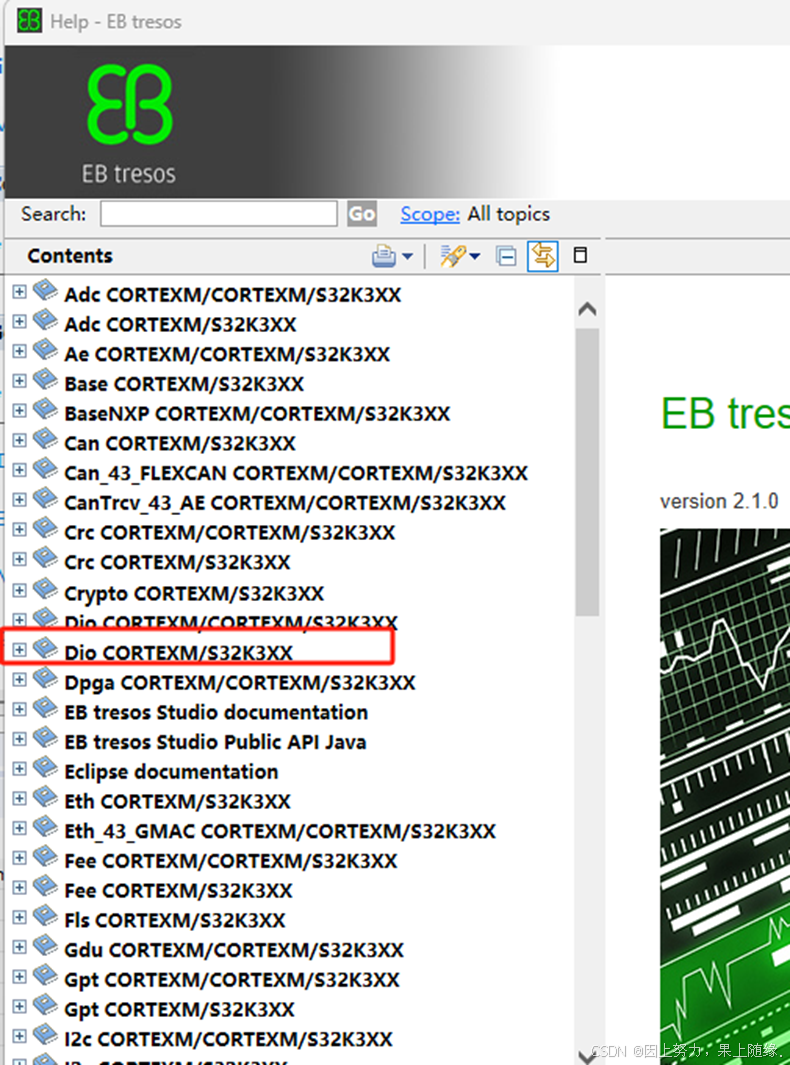This screenshot has width=790, height=1065.
Task: Select Dio CORTEXM/S32K3XX topic
Action: [x=178, y=653]
